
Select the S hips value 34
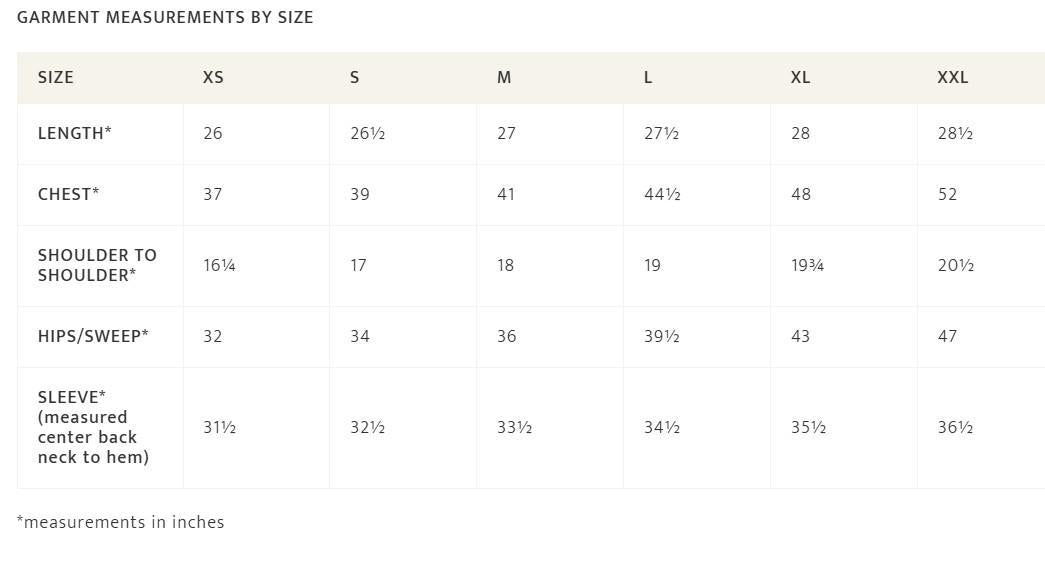pyautogui.click(x=360, y=336)
